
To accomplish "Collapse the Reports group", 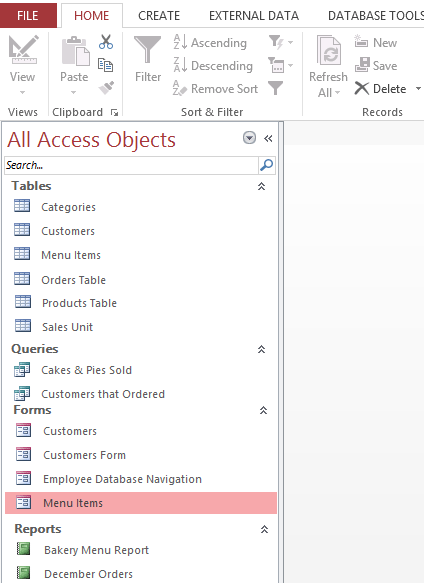I will 264,529.
